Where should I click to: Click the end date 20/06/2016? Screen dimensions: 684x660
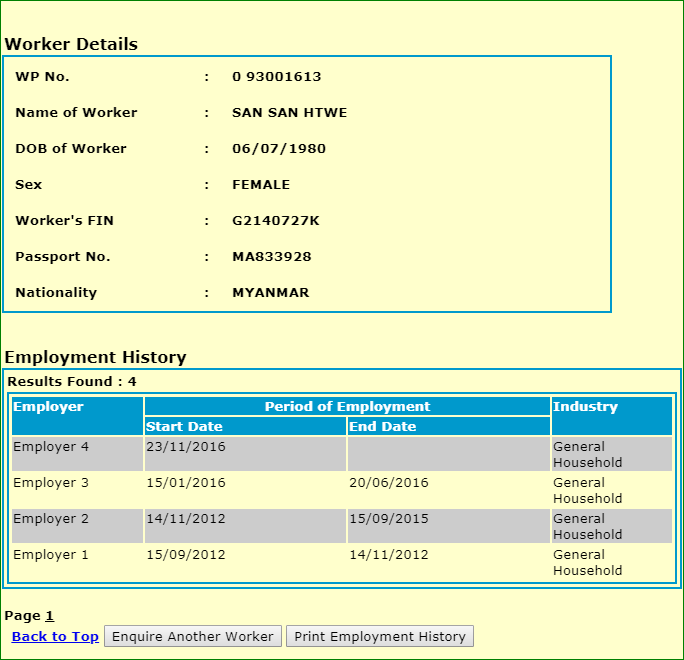pyautogui.click(x=388, y=483)
